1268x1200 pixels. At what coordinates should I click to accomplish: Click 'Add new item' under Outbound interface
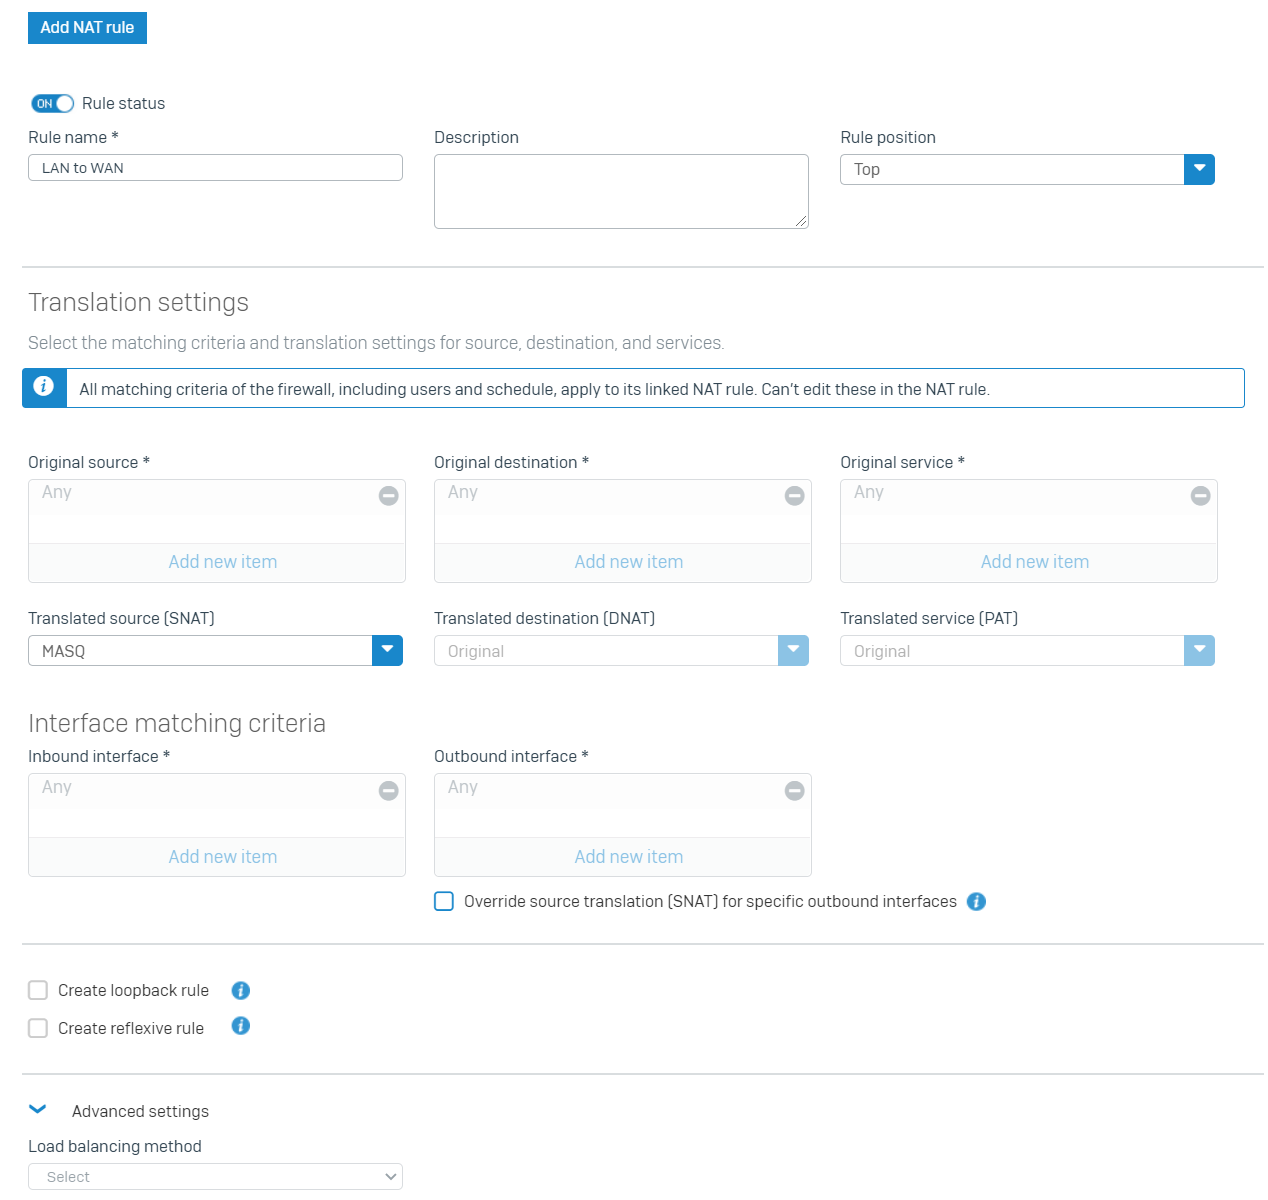click(629, 857)
